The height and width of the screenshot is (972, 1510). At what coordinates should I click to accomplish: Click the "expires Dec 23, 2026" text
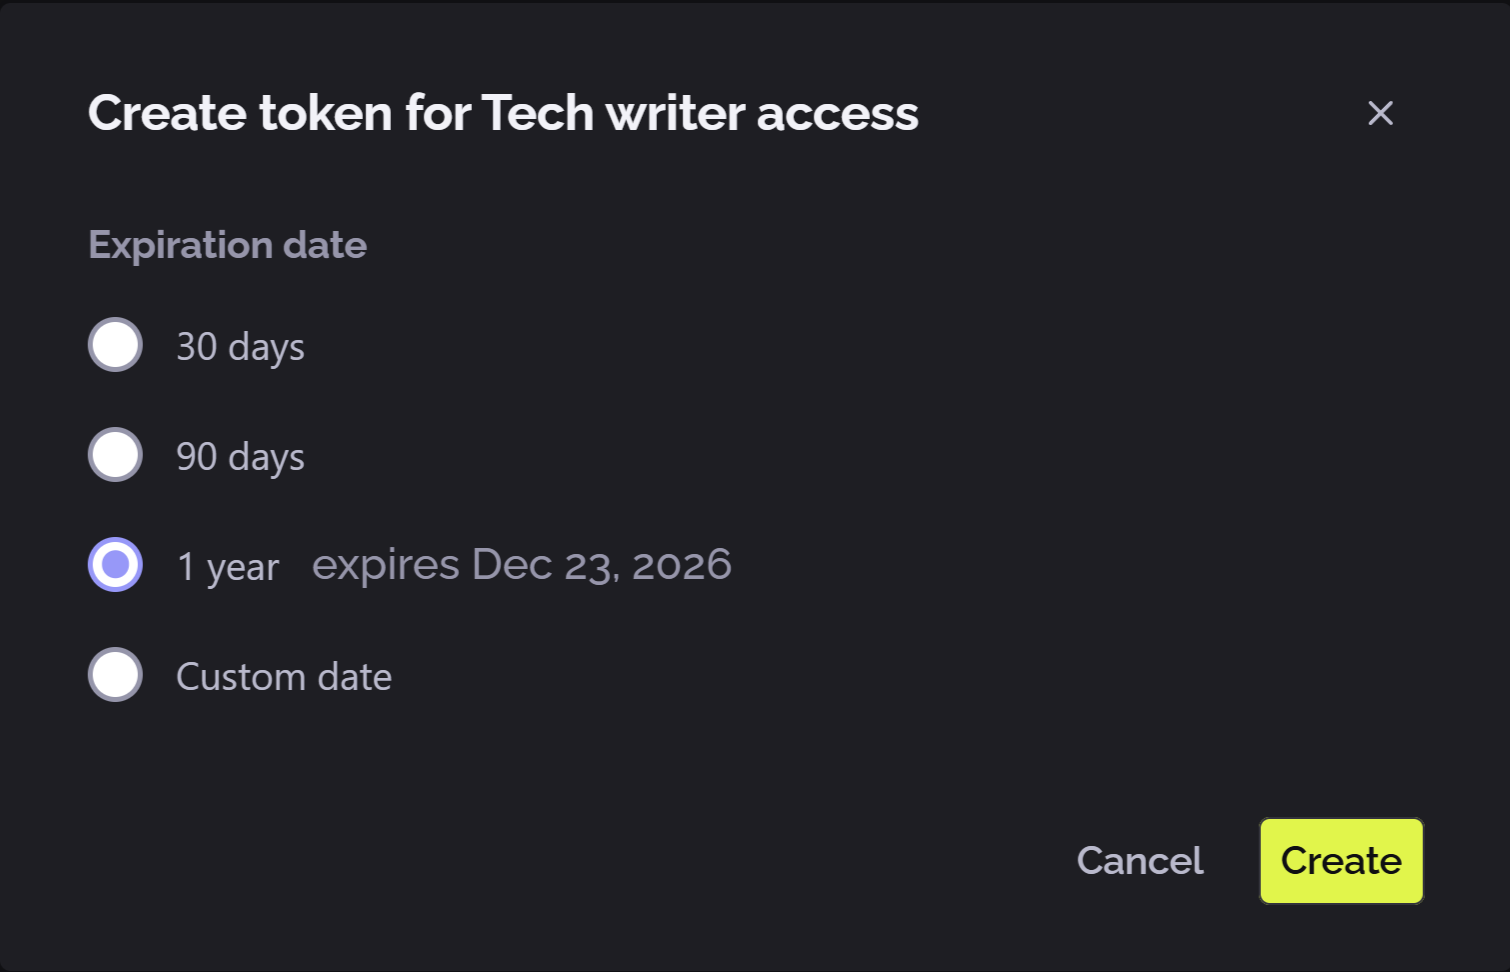tap(521, 565)
